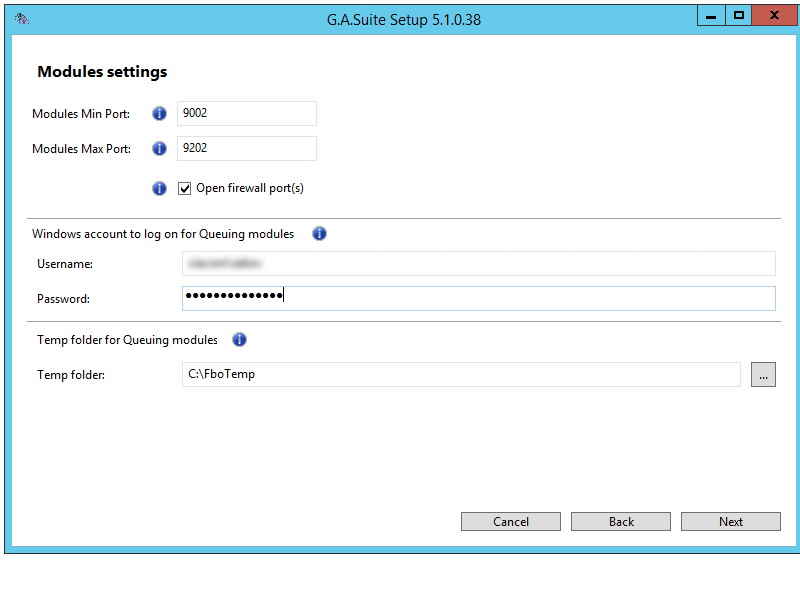This screenshot has width=800, height=600.
Task: Click 'Temp folder for Queuing modules' text
Action: [x=128, y=340]
